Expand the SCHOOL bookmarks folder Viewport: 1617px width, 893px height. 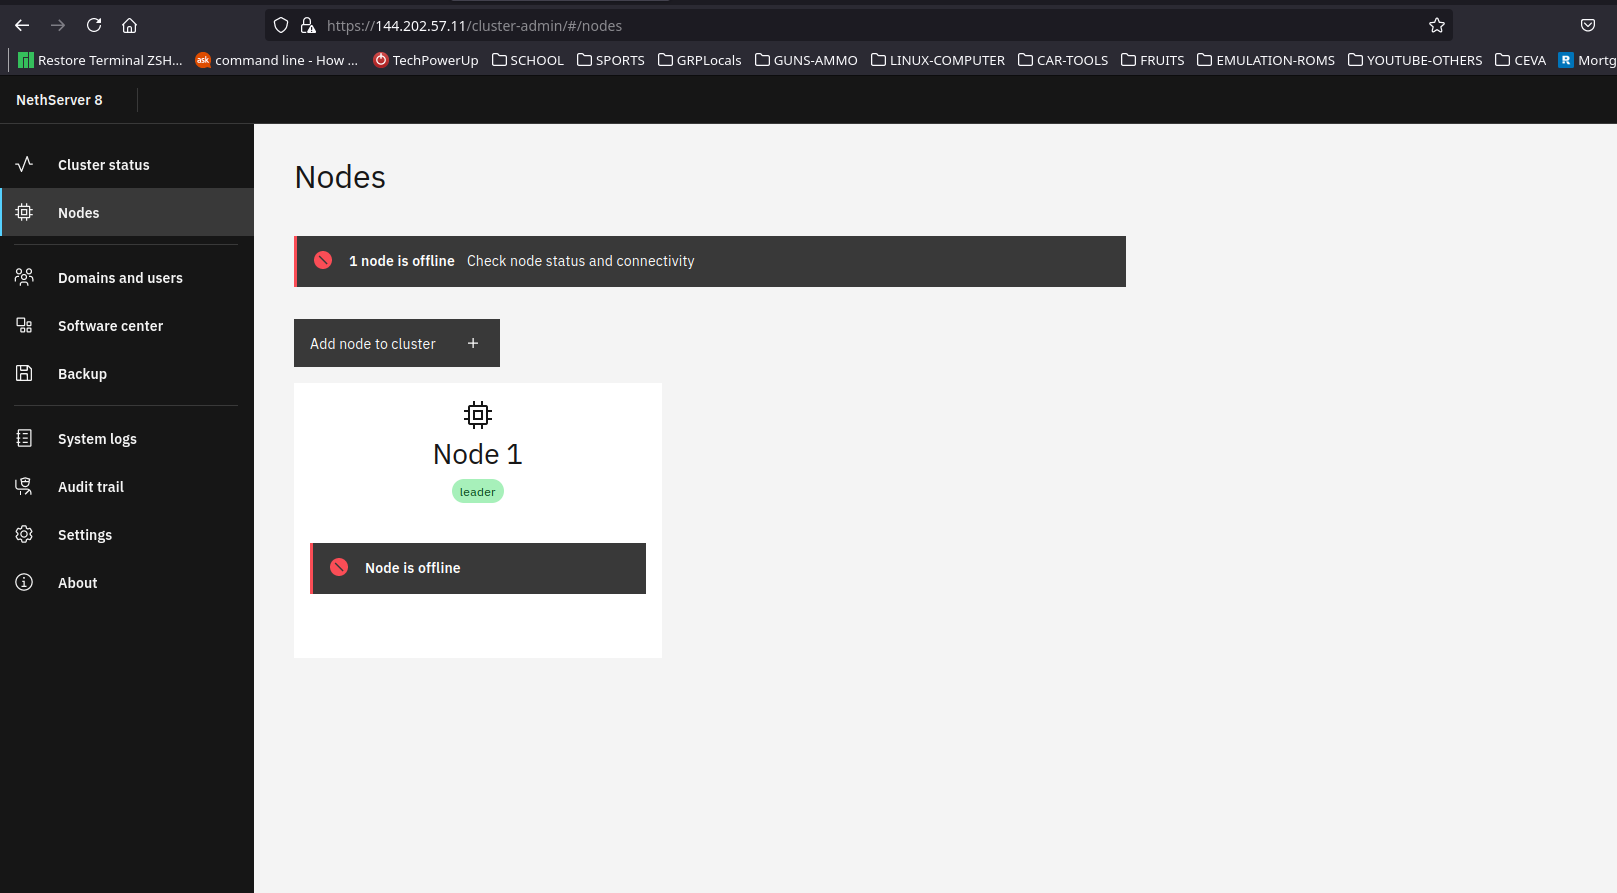[x=528, y=60]
